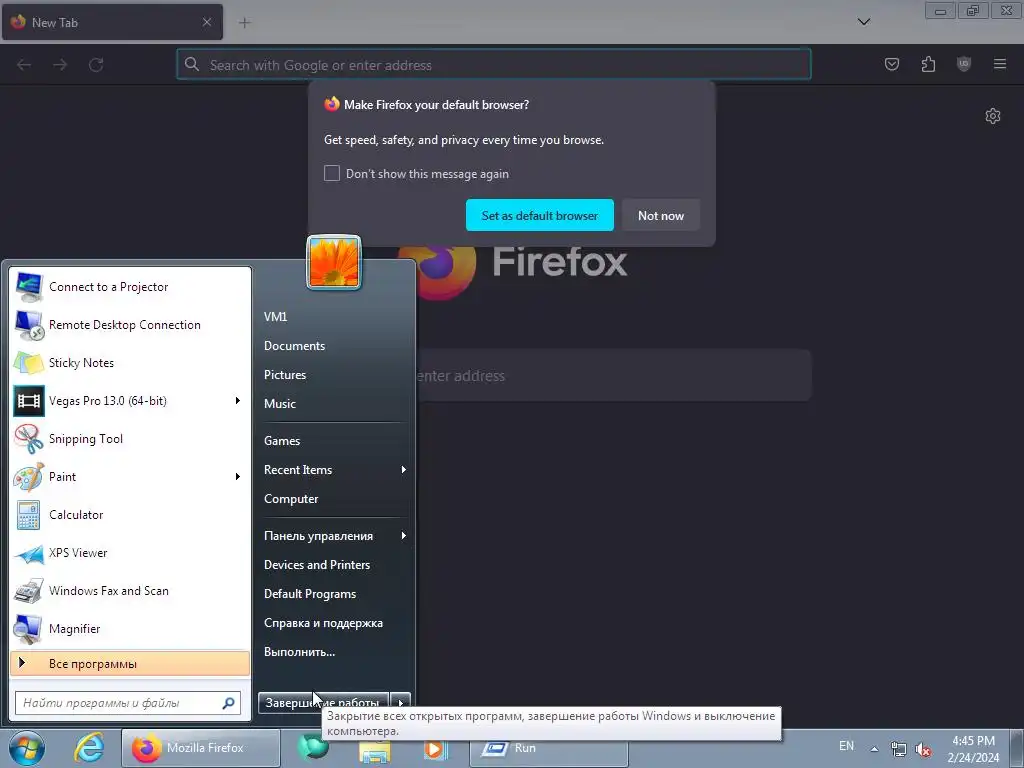Open media player taskbar icon

[436, 749]
